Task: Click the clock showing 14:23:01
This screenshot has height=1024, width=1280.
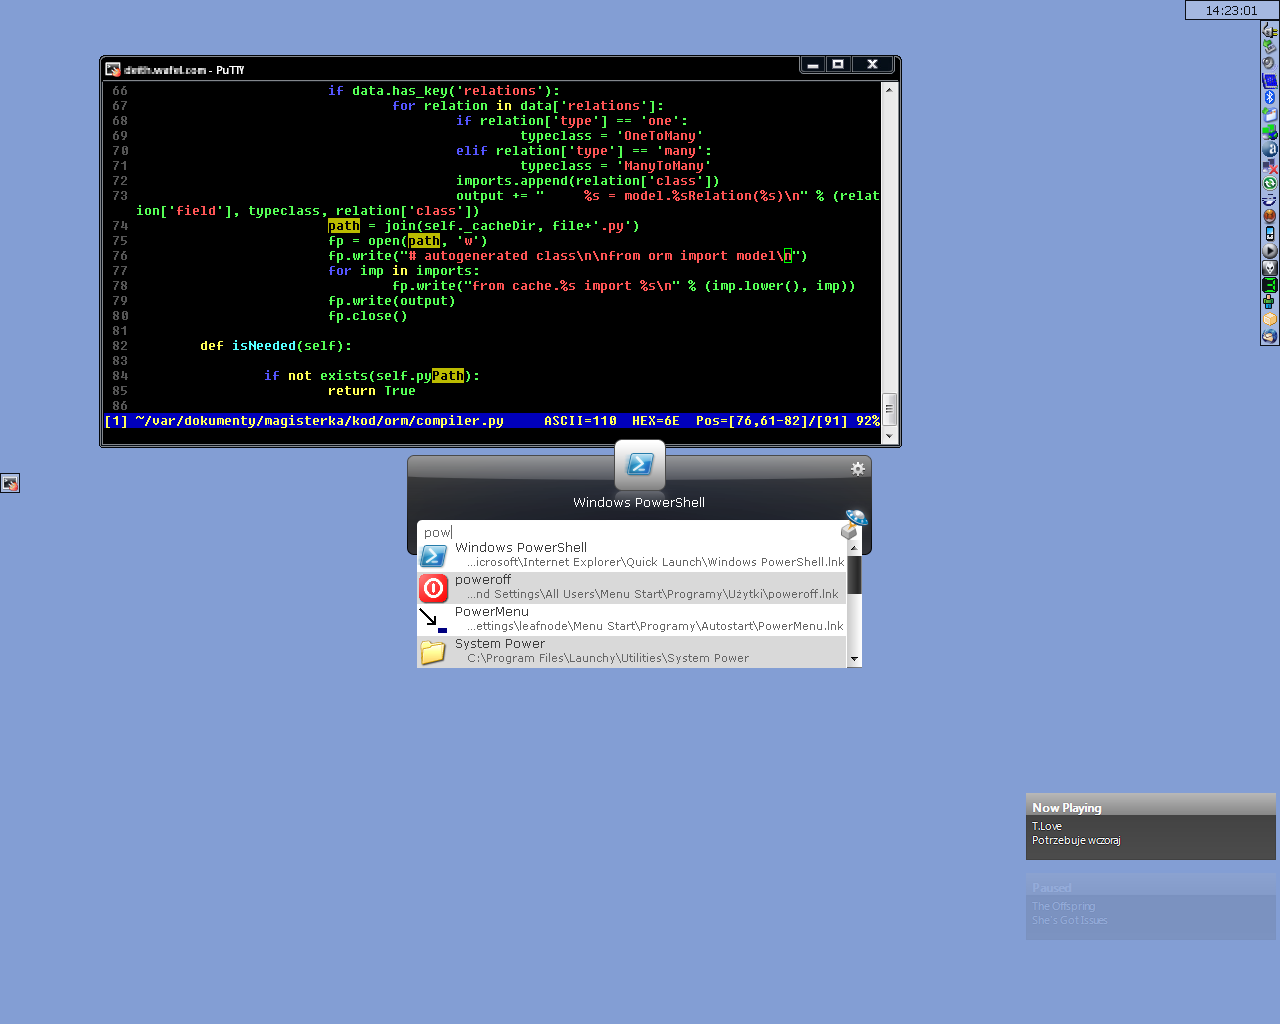Action: [1232, 10]
